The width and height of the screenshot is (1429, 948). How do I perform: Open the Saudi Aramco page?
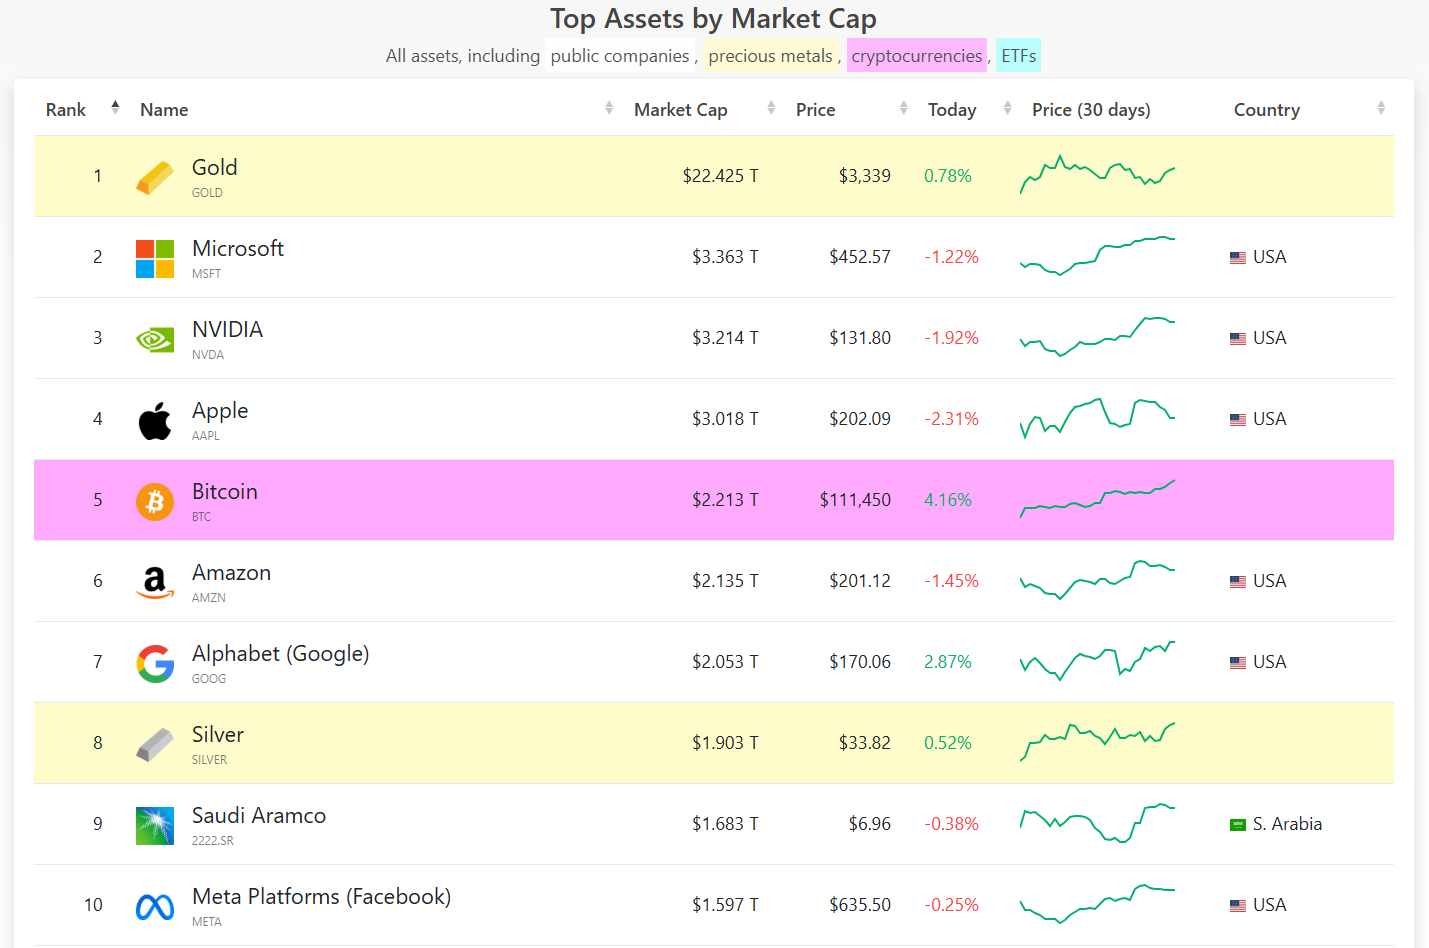pos(259,815)
